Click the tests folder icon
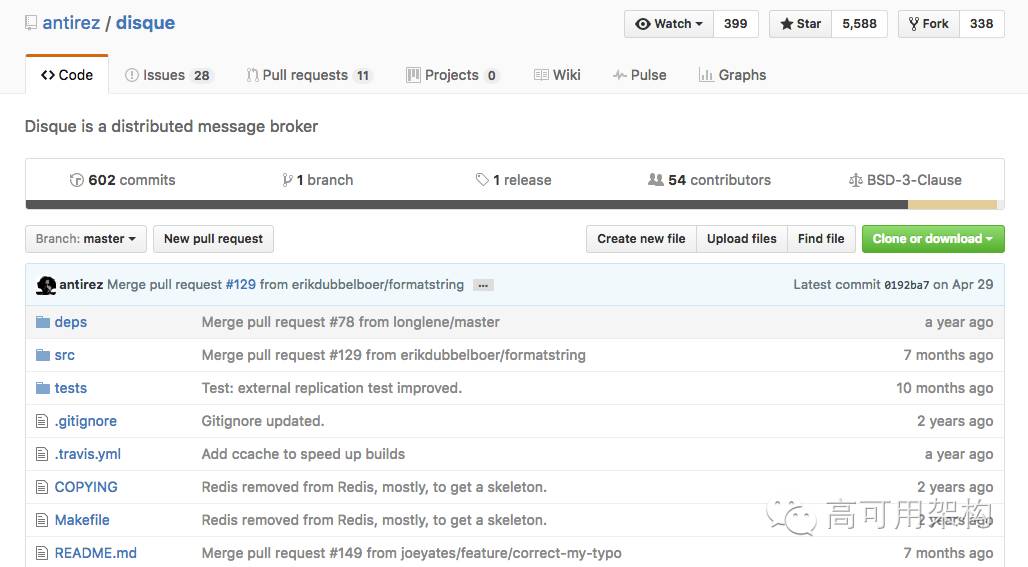The height and width of the screenshot is (567, 1028). (43, 388)
